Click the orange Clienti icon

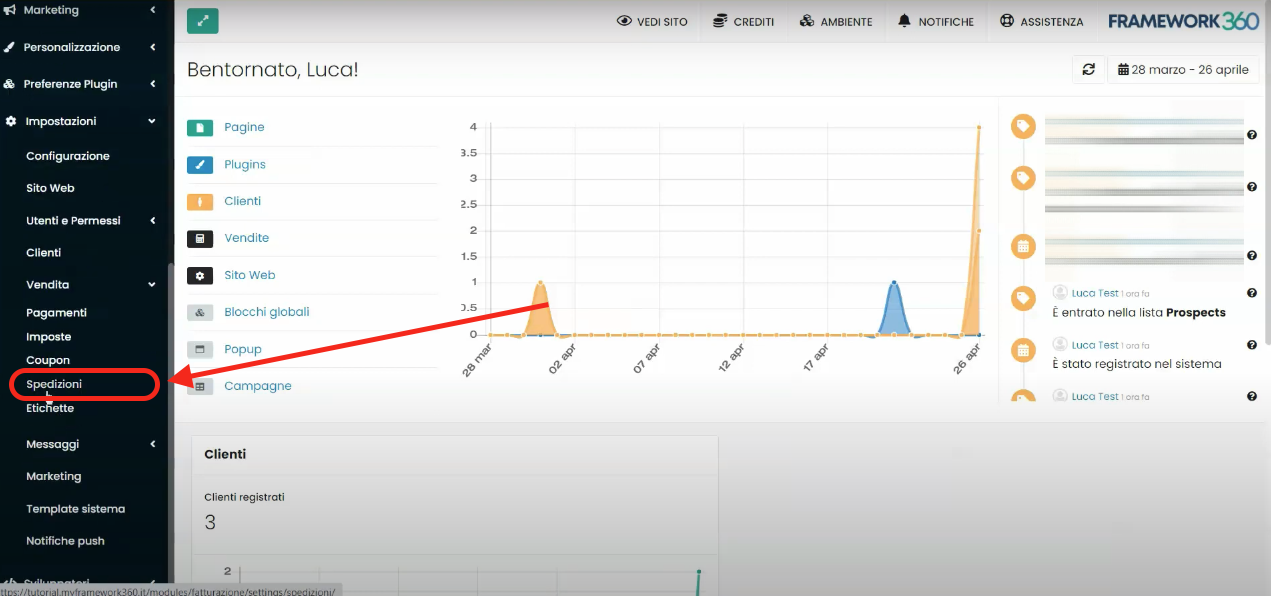(x=200, y=202)
